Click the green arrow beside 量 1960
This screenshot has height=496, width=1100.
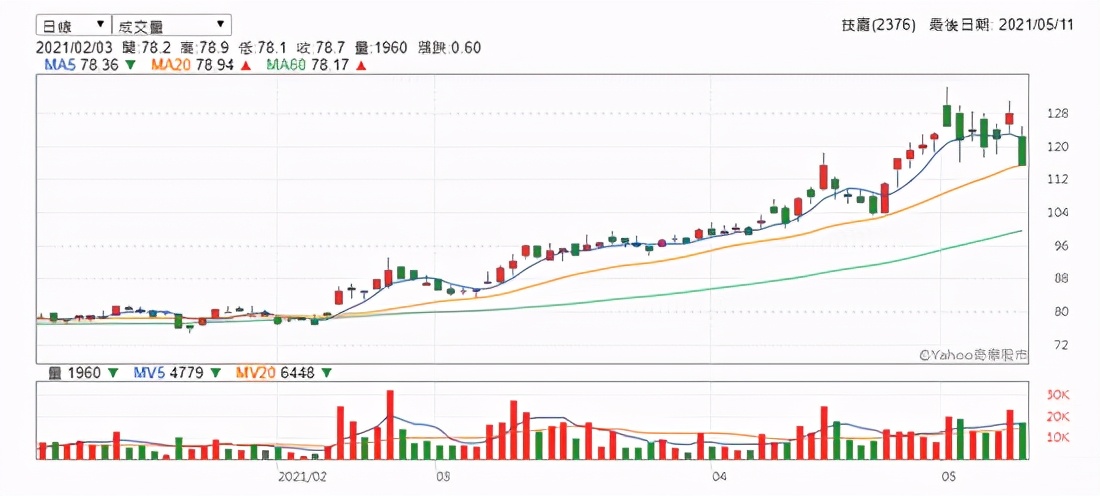[x=113, y=373]
